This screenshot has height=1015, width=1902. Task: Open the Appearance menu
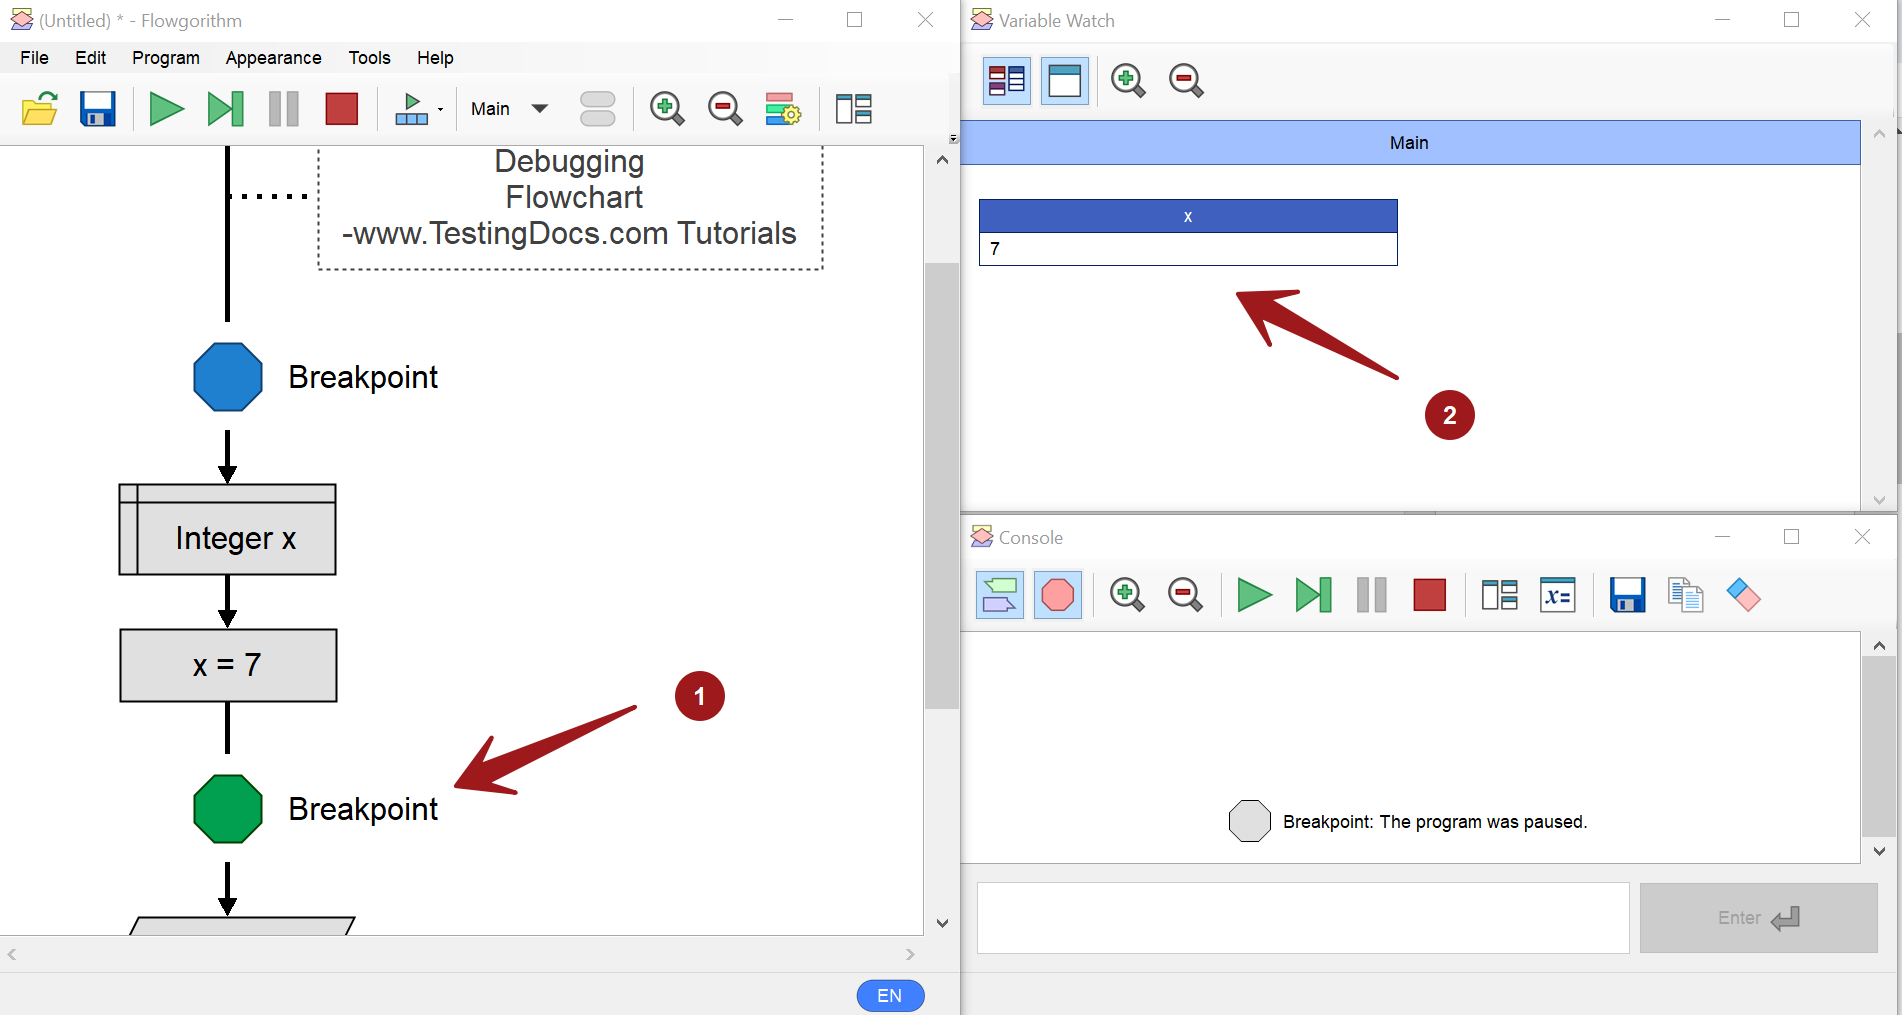(x=273, y=58)
